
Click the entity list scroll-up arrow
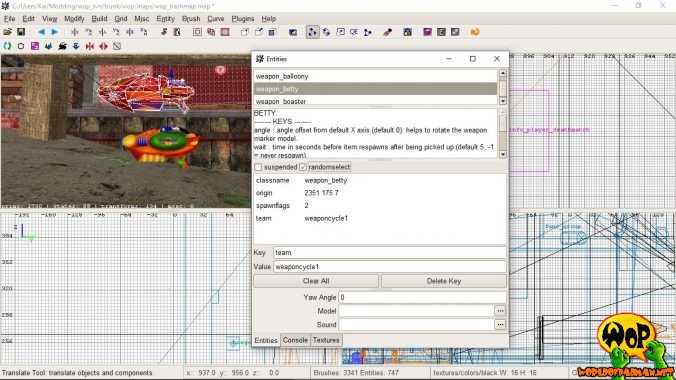click(503, 73)
